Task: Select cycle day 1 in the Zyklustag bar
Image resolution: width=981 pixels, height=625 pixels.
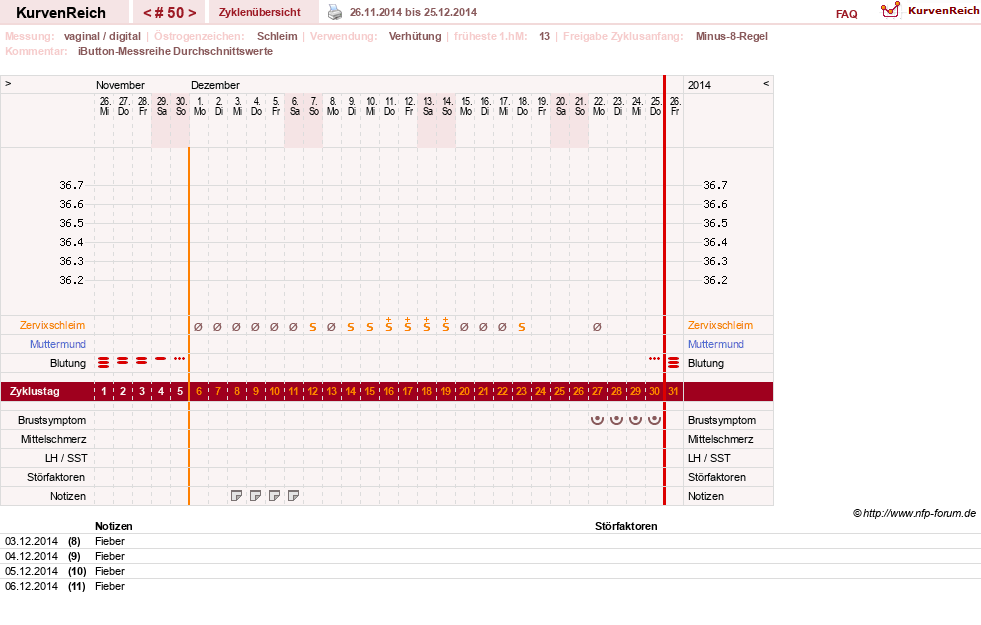Action: 104,392
